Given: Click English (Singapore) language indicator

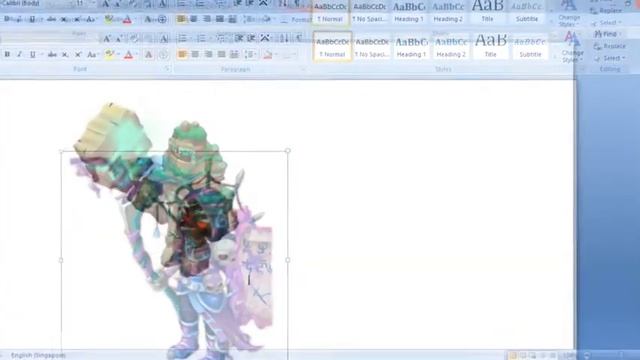Looking at the screenshot, I should [38, 355].
